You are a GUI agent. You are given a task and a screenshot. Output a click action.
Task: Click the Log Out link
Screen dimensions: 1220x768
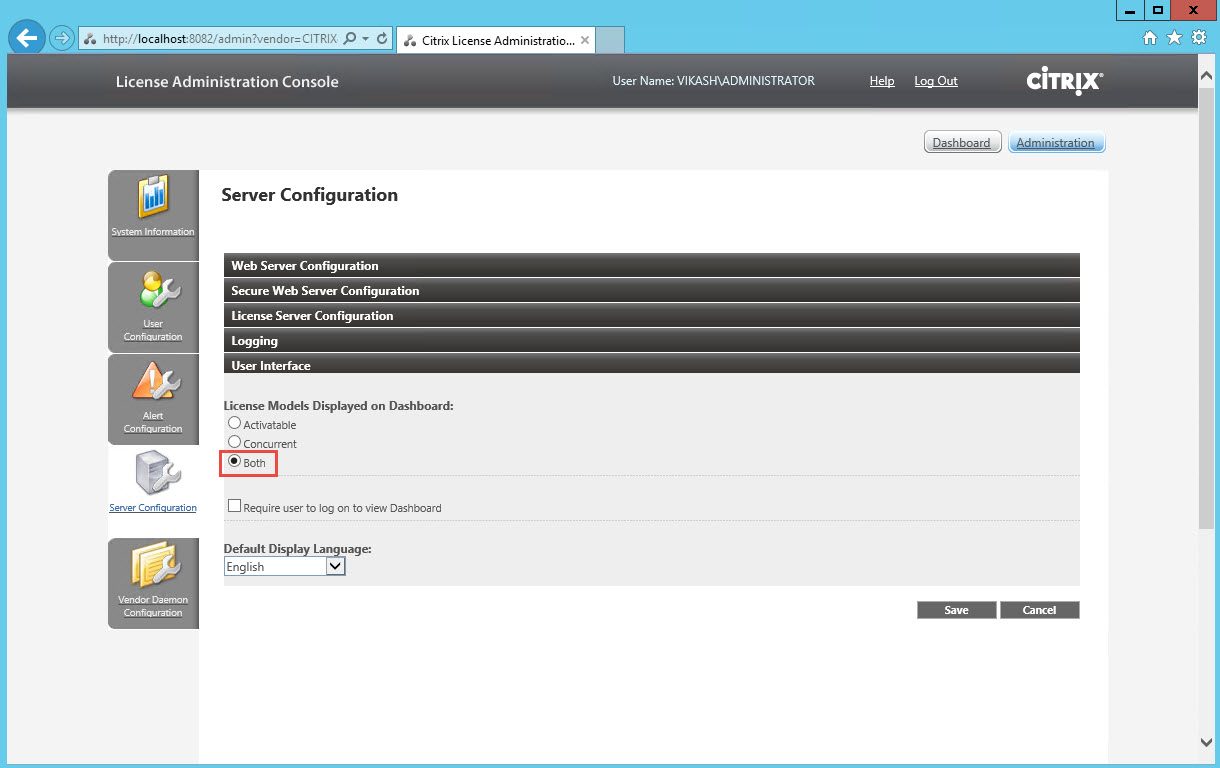click(936, 81)
